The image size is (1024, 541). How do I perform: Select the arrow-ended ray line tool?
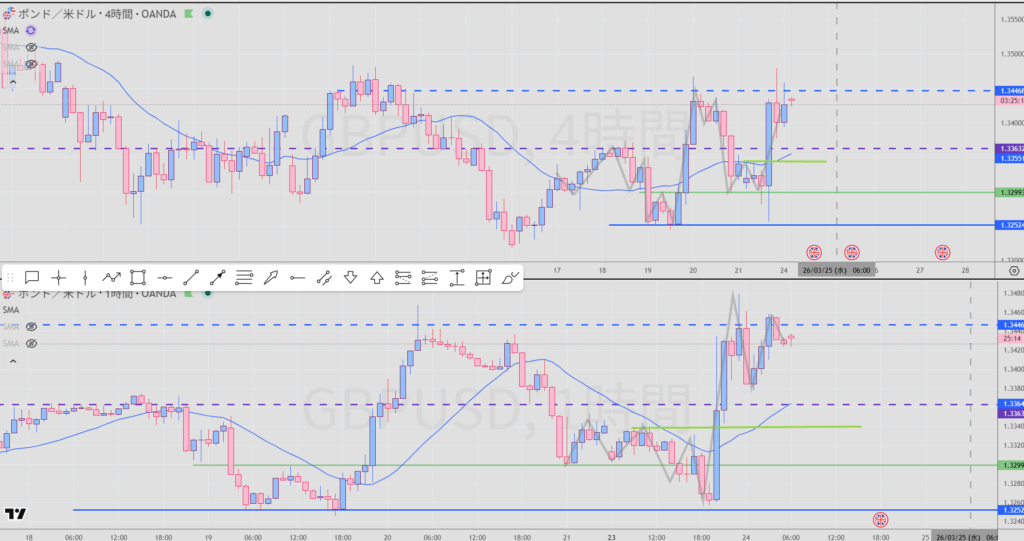click(218, 278)
